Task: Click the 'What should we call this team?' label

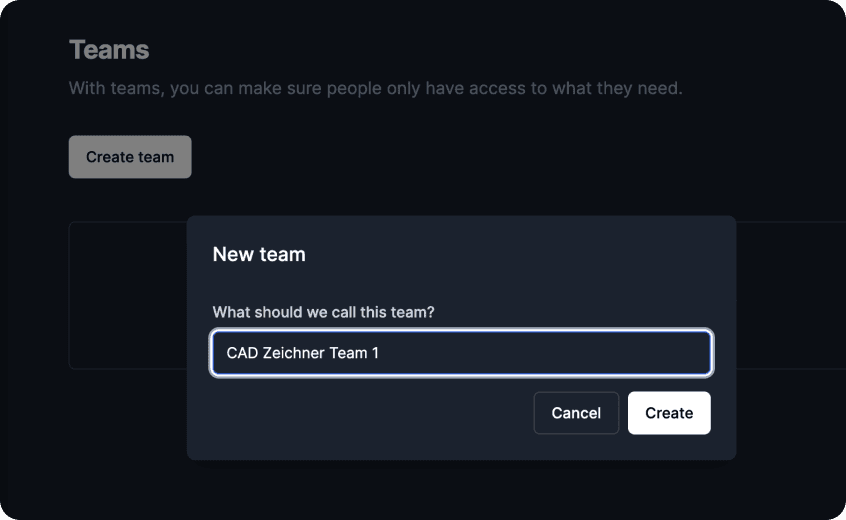Action: tap(323, 312)
